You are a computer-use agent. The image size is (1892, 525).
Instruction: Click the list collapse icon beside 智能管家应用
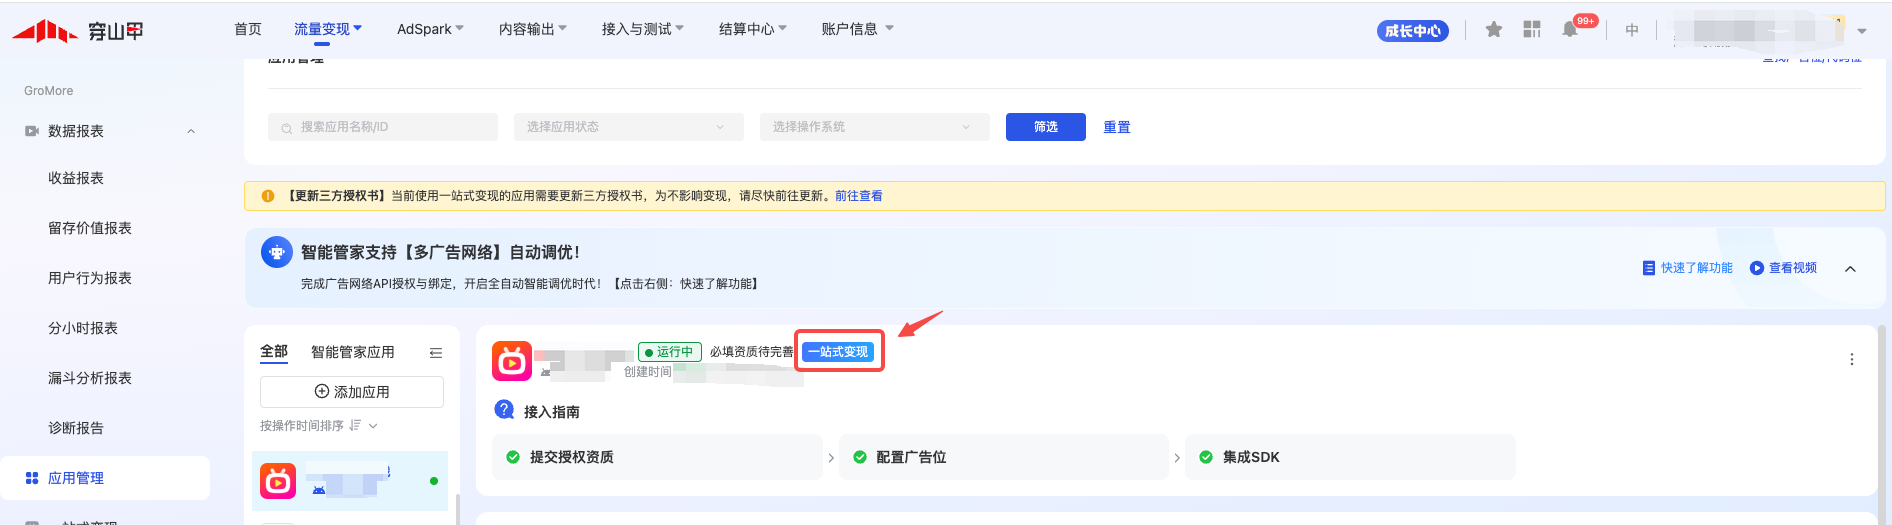pos(436,352)
